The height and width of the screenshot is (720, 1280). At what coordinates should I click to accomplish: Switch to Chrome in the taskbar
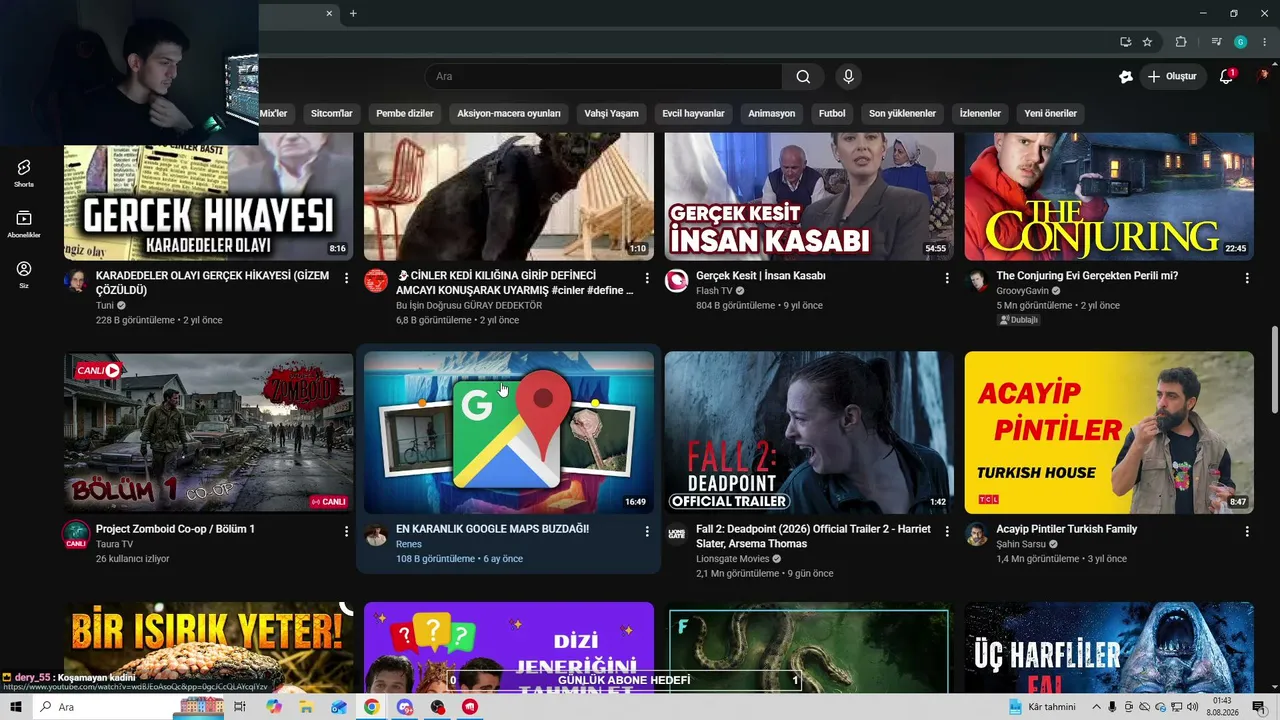(x=371, y=707)
